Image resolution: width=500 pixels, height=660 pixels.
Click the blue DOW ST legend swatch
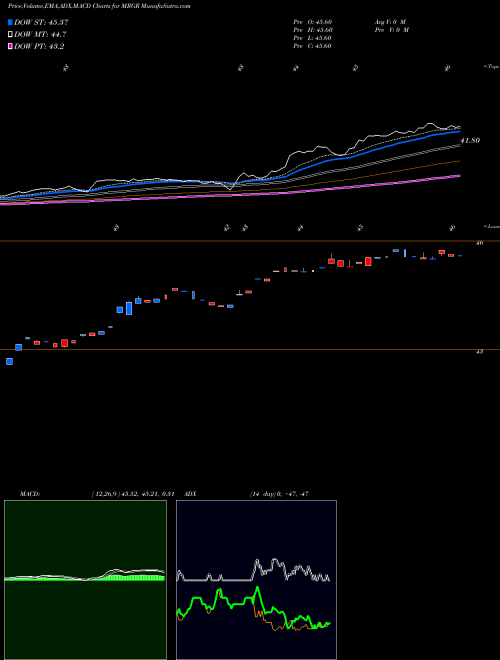(10, 22)
